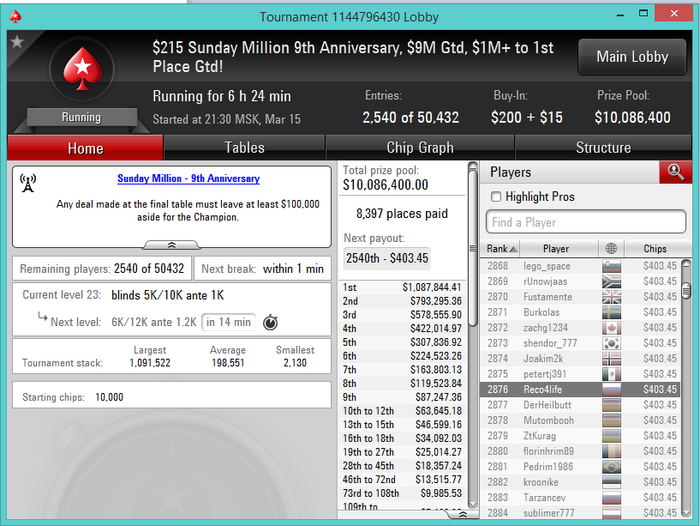
Task: Select player row kroonike
Action: [x=580, y=482]
